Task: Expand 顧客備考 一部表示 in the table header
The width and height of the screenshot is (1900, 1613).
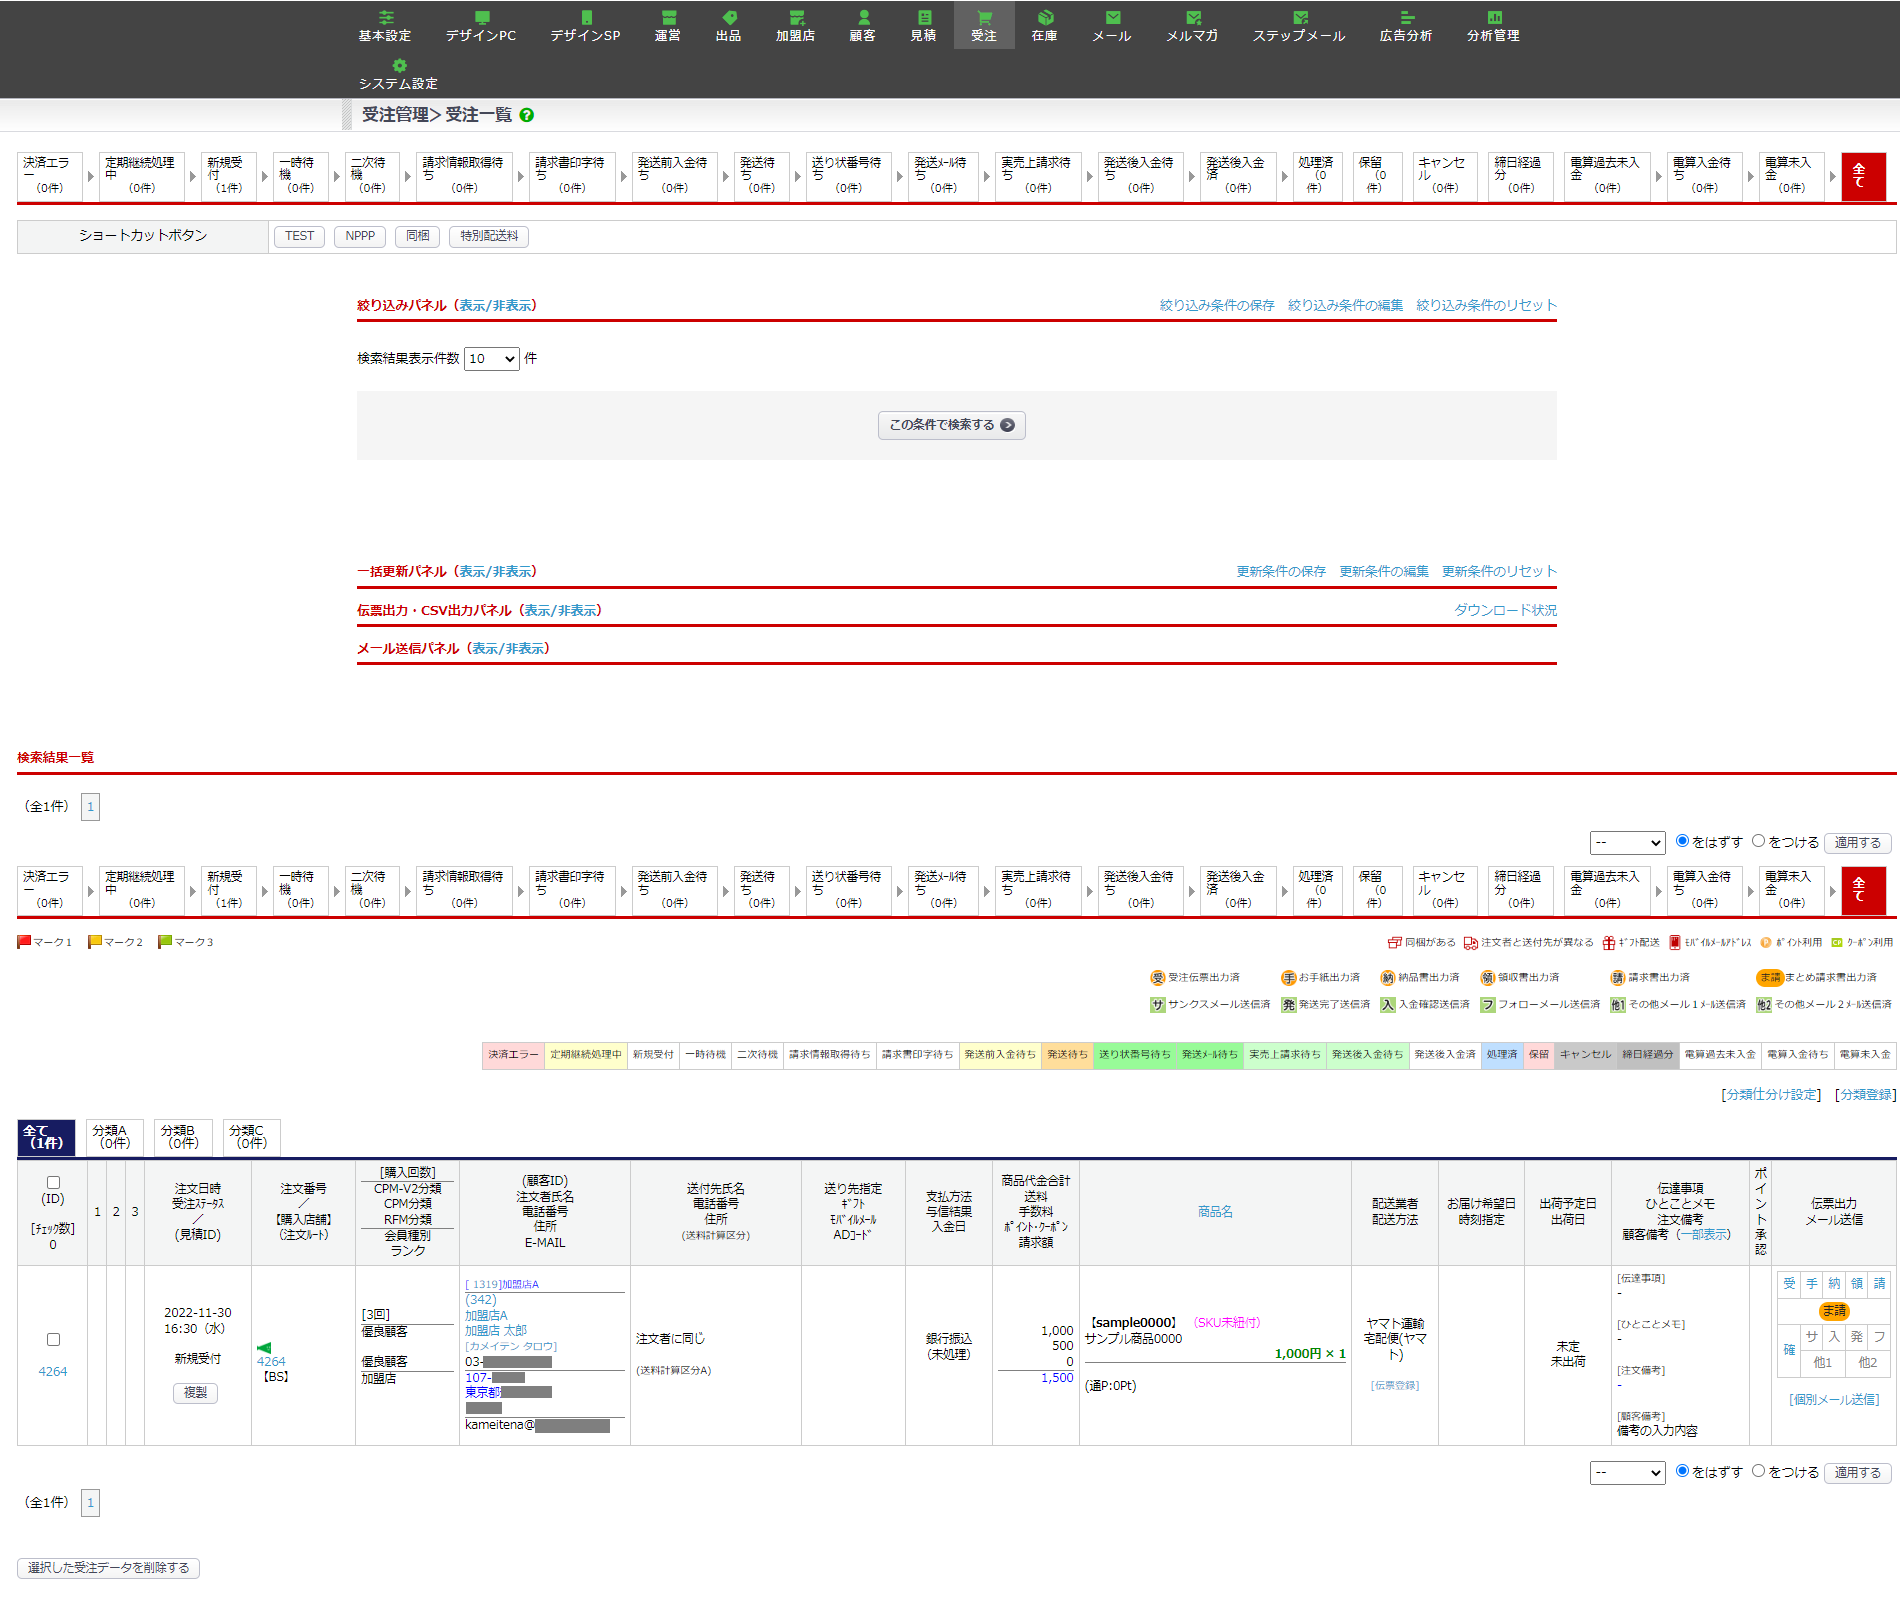Action: [x=1704, y=1235]
